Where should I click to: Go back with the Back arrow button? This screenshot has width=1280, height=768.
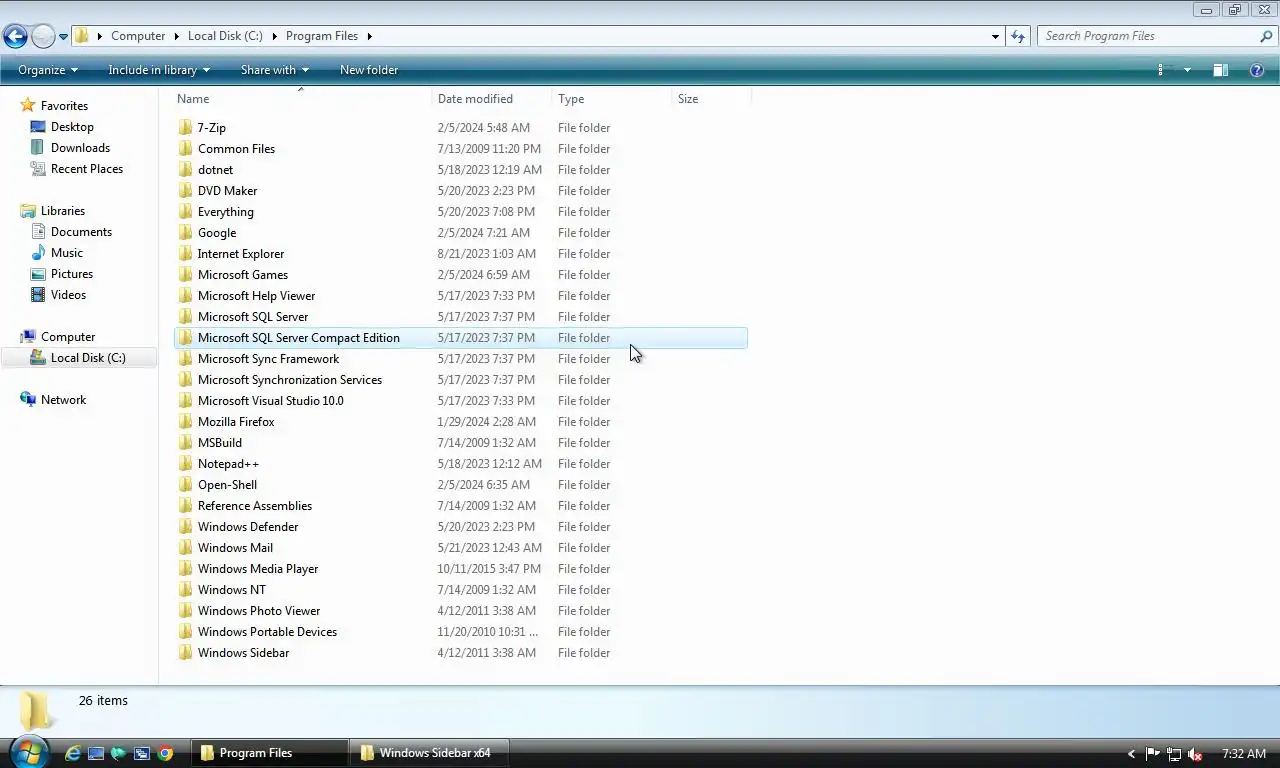15,37
